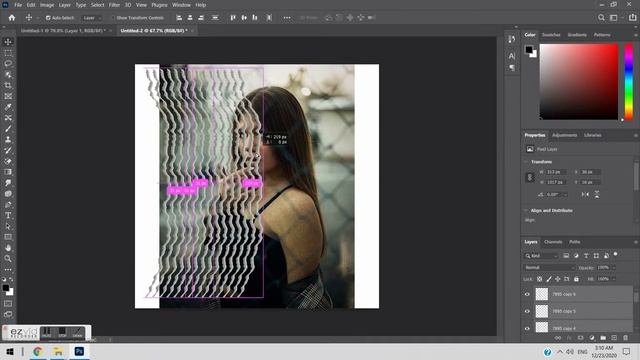Collapse the Align and Distribute section
The width and height of the screenshot is (640, 360).
pyautogui.click(x=526, y=211)
